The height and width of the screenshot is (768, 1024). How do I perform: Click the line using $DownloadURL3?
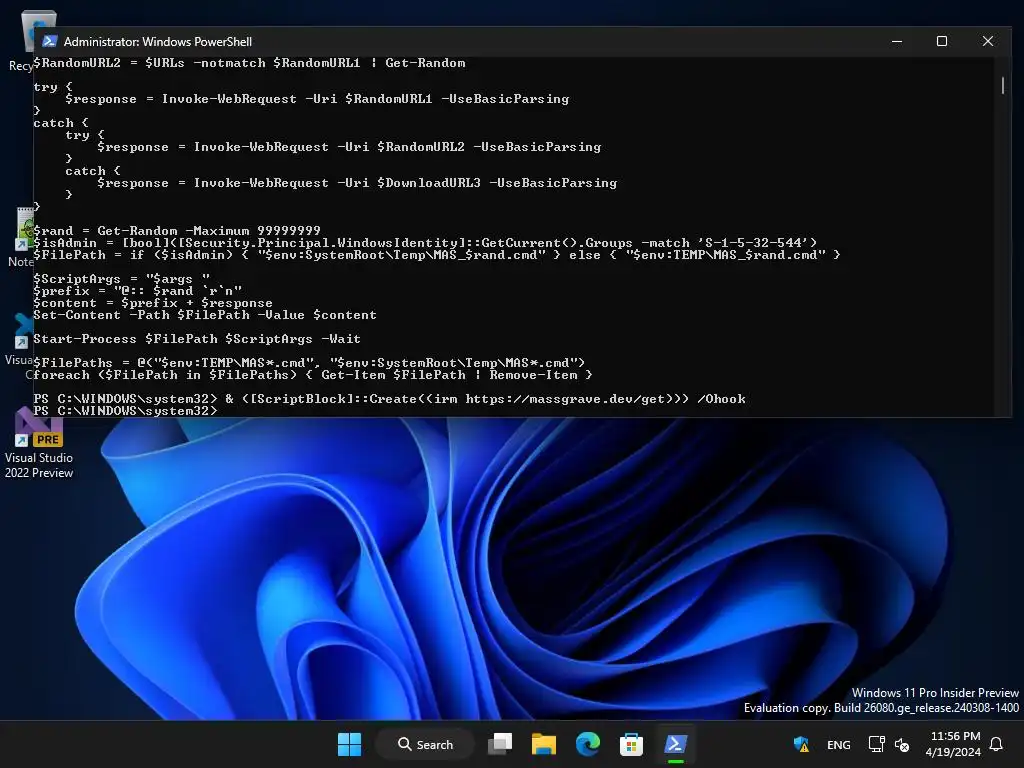click(x=357, y=183)
